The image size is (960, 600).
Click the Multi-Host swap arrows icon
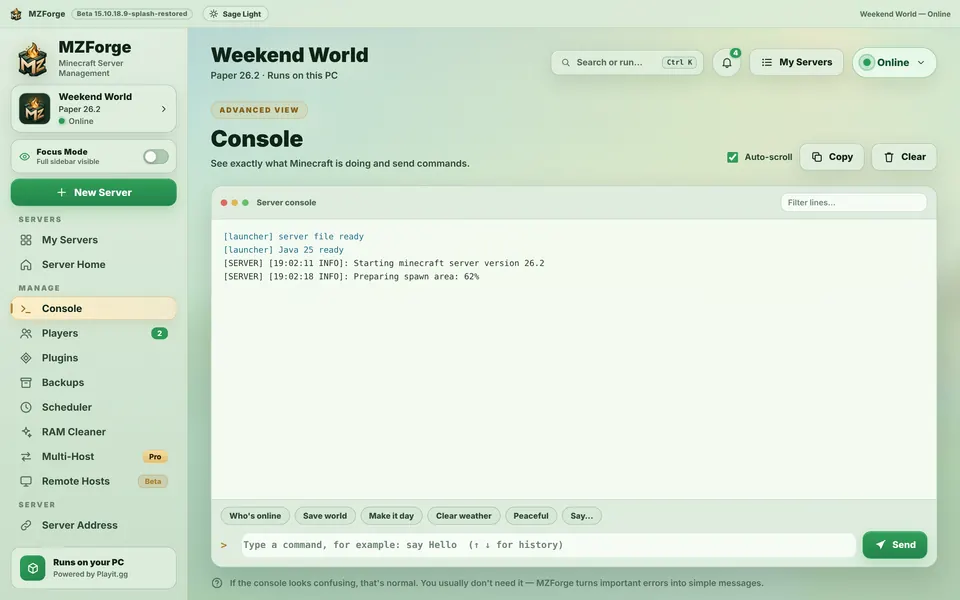point(26,457)
